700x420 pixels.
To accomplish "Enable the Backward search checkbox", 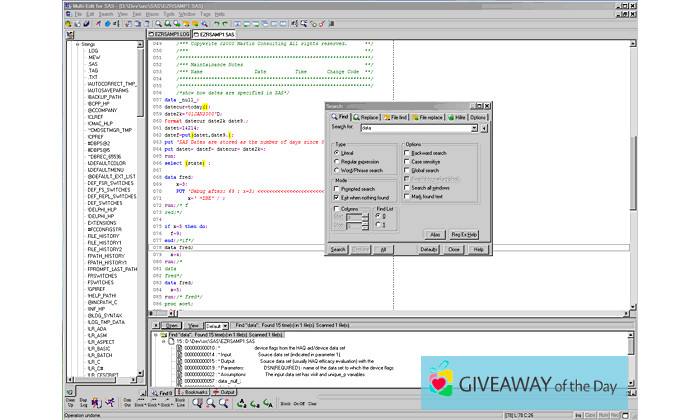I will click(408, 155).
